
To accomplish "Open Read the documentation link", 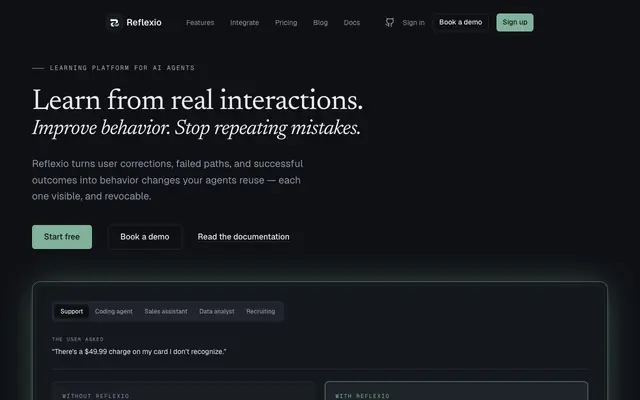I will tap(244, 237).
